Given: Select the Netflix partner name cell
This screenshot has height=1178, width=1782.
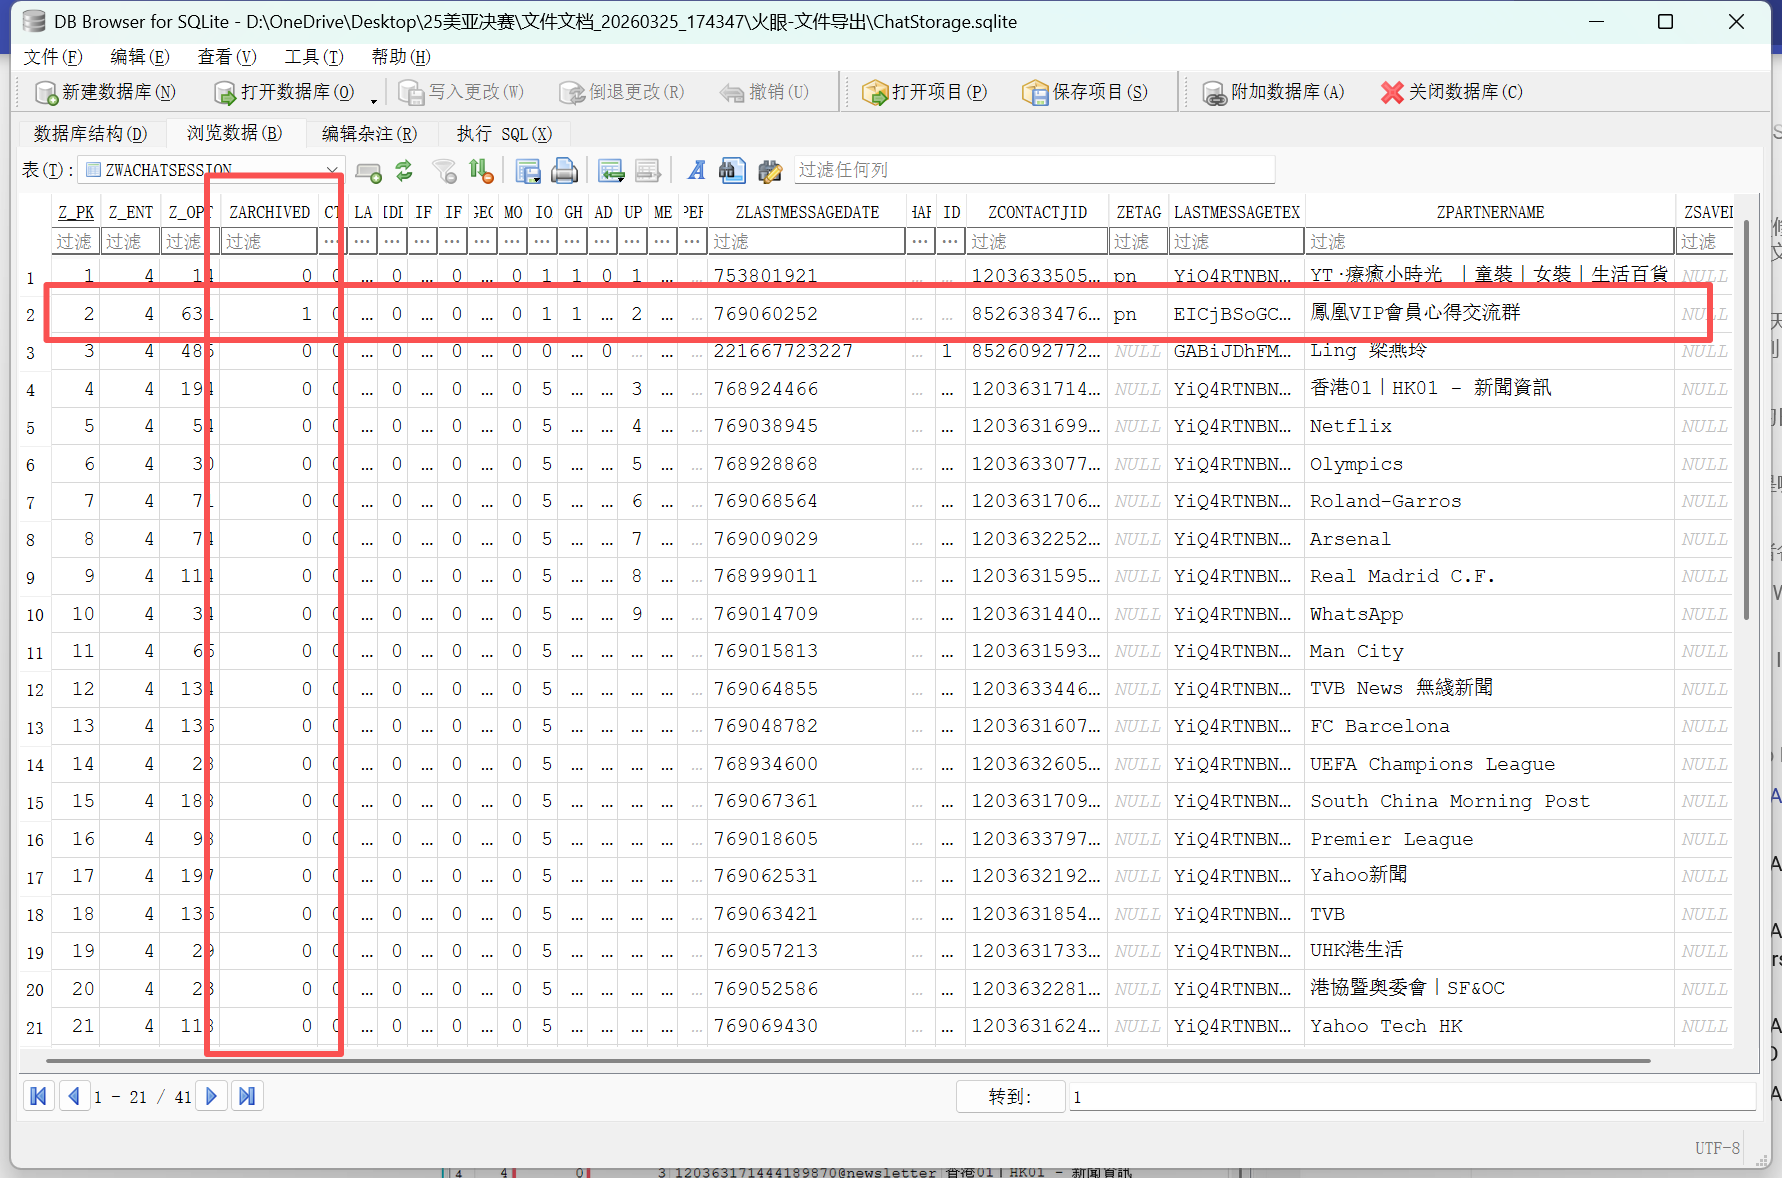Looking at the screenshot, I should click(1490, 426).
